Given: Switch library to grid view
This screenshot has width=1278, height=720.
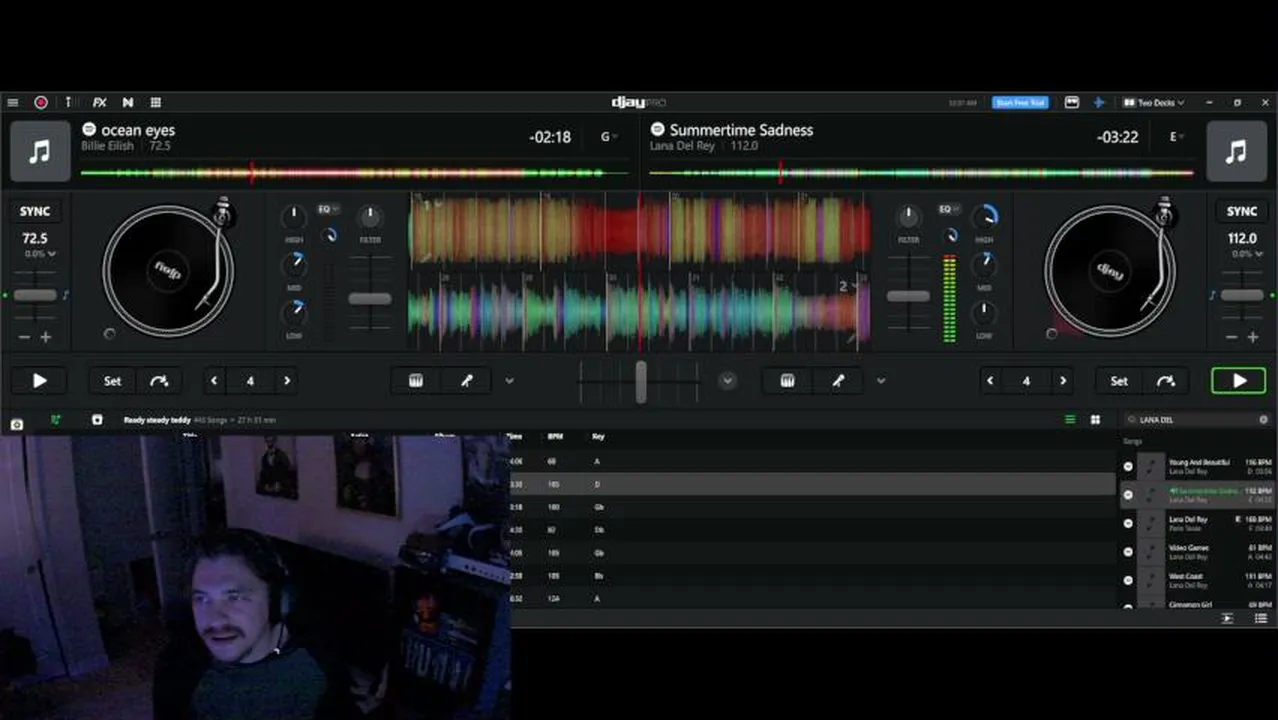Looking at the screenshot, I should pyautogui.click(x=1095, y=420).
